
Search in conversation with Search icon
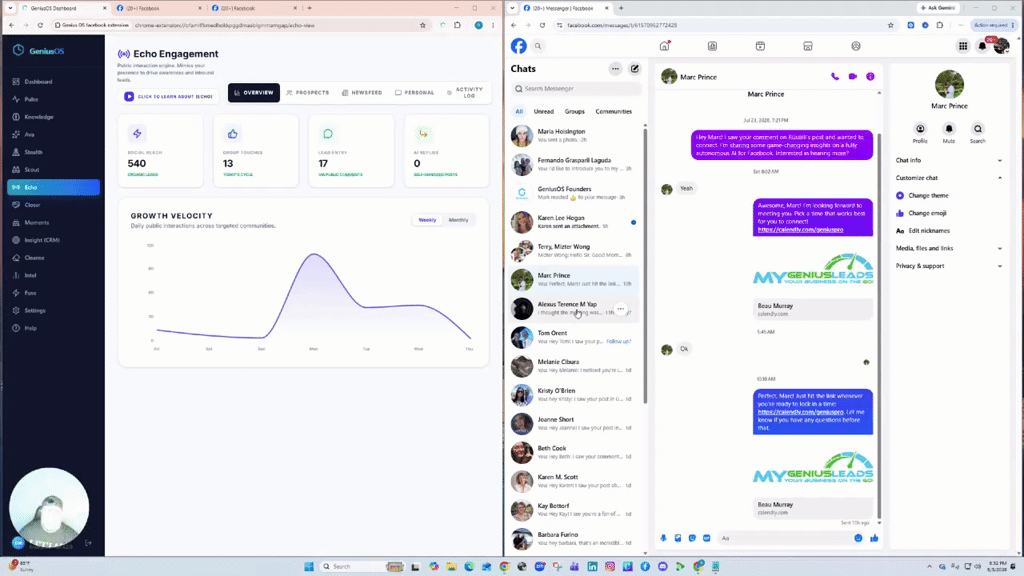[978, 129]
